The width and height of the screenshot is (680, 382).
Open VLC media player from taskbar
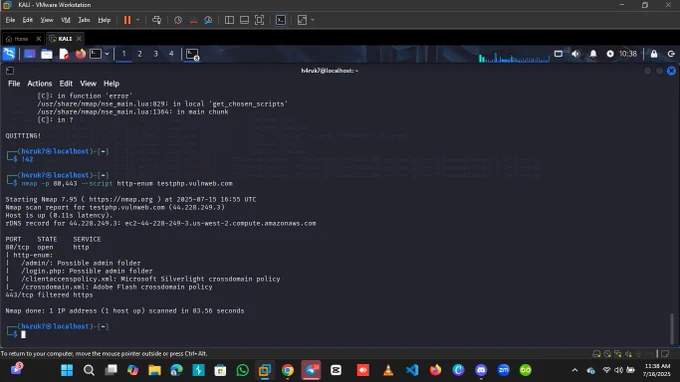(x=388, y=370)
